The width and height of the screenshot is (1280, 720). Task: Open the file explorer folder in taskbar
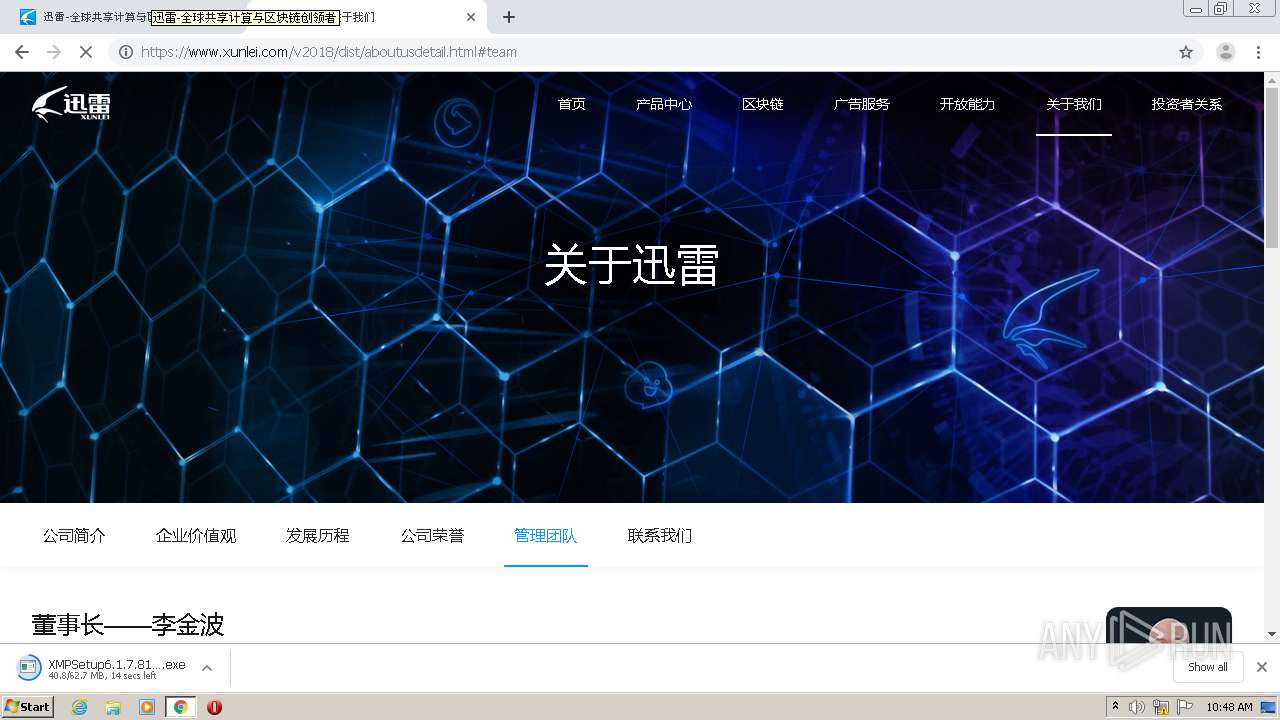(x=113, y=707)
